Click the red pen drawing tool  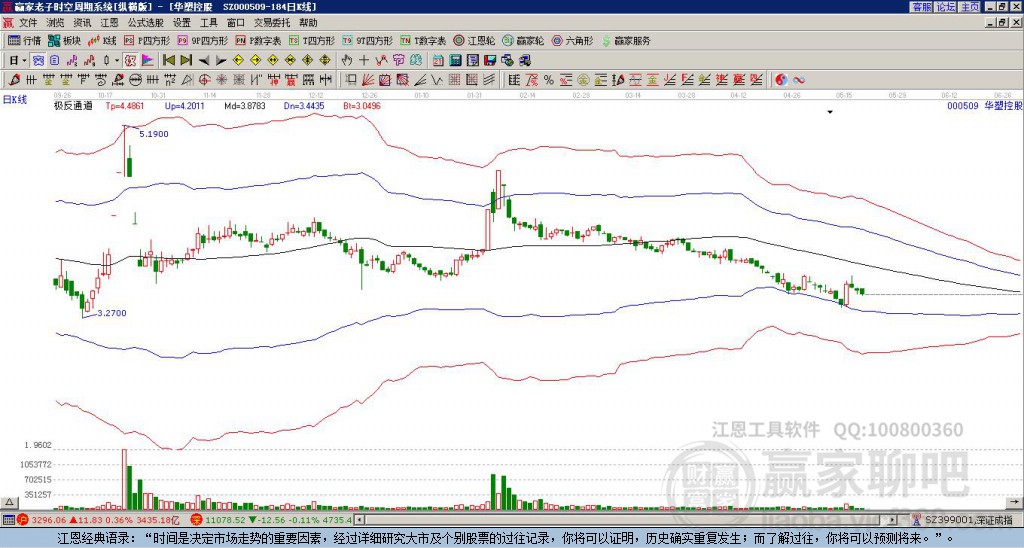(14, 80)
